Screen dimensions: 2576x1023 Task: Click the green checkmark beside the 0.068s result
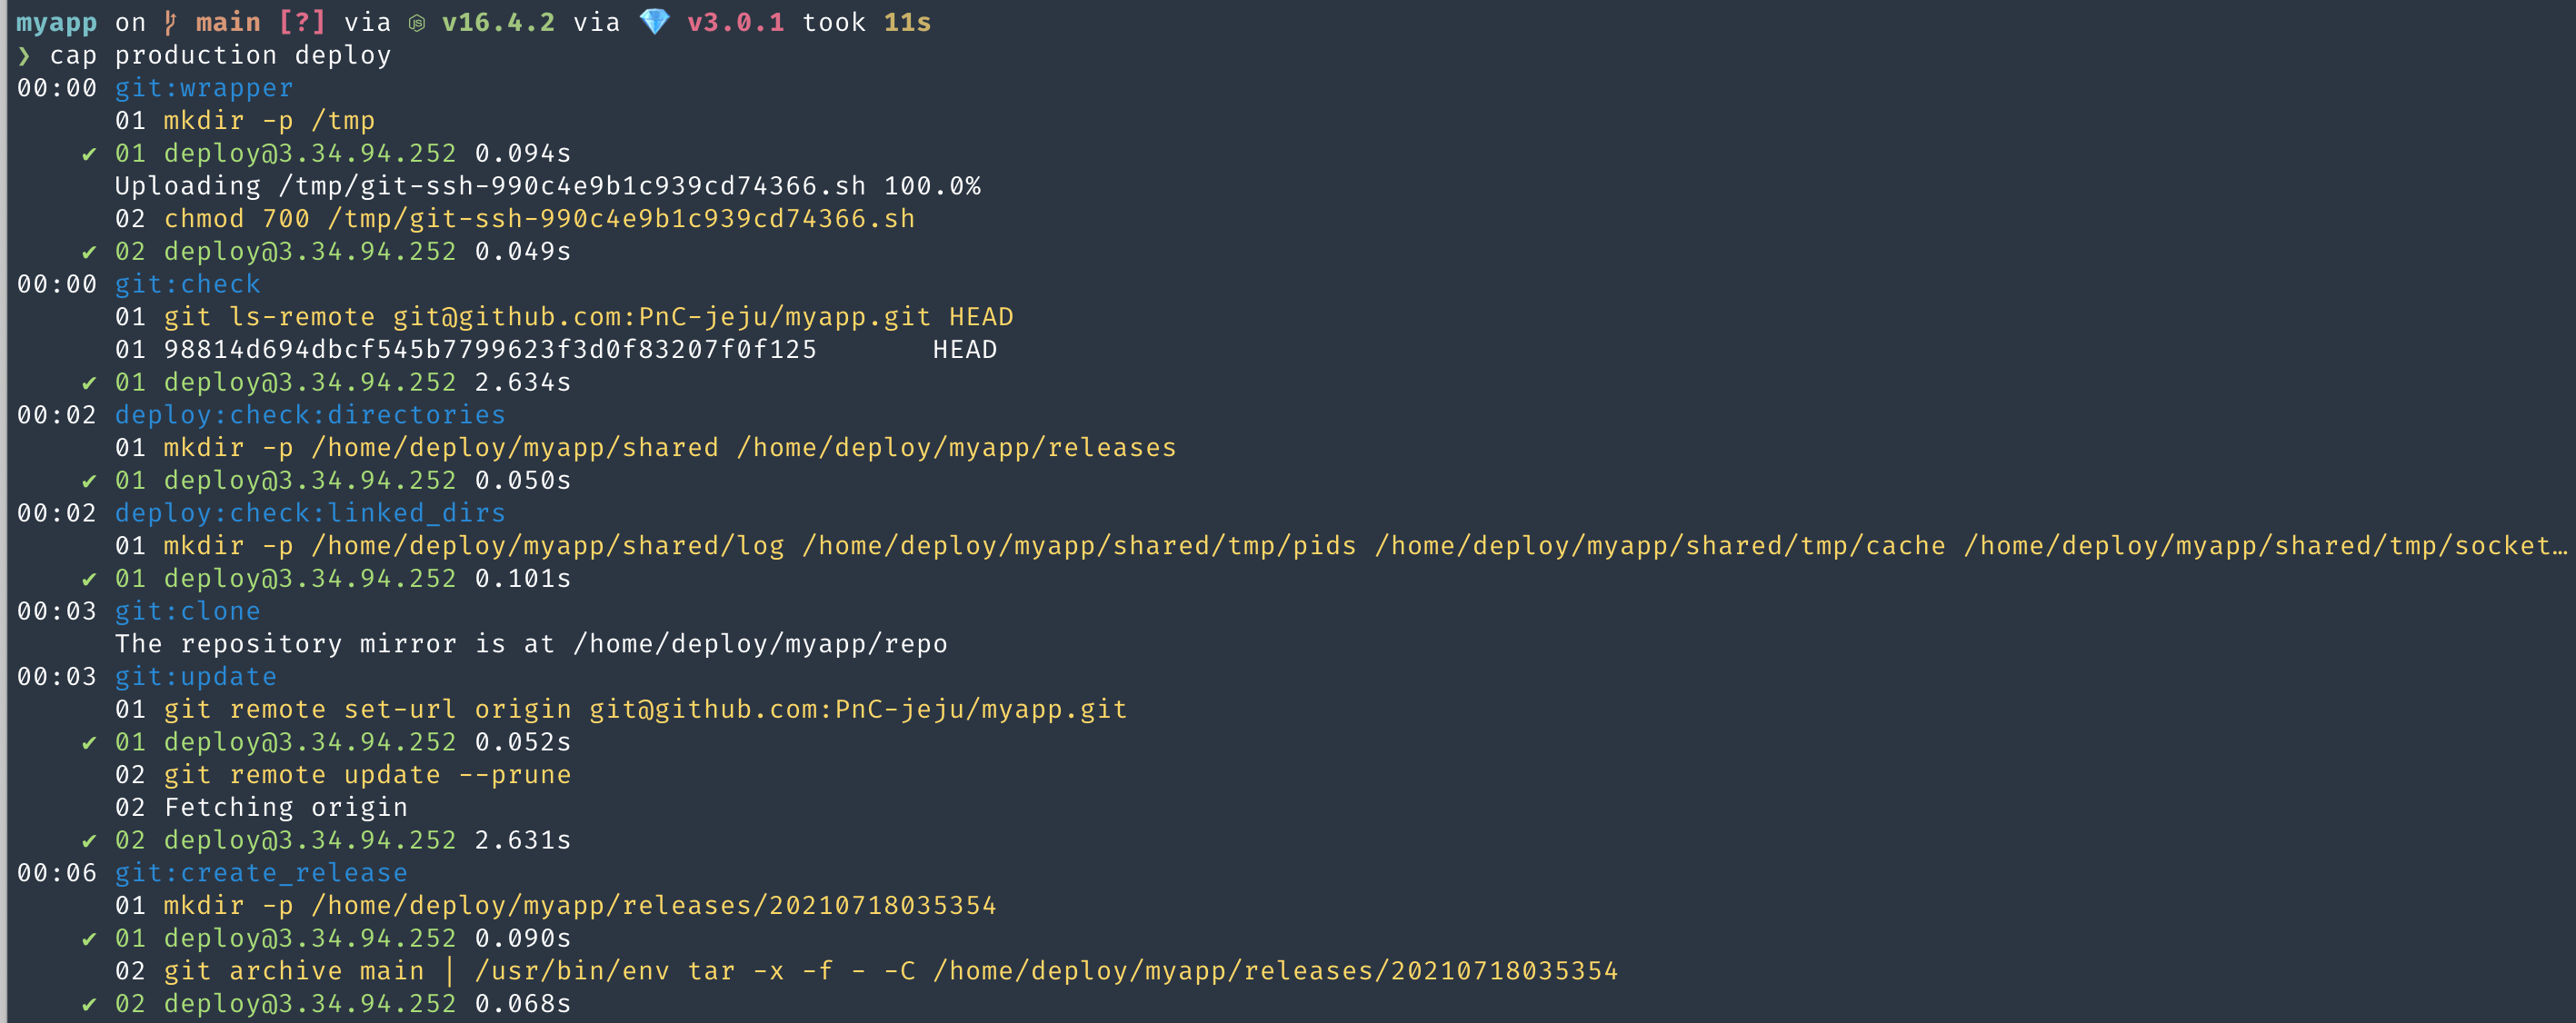pos(89,1004)
